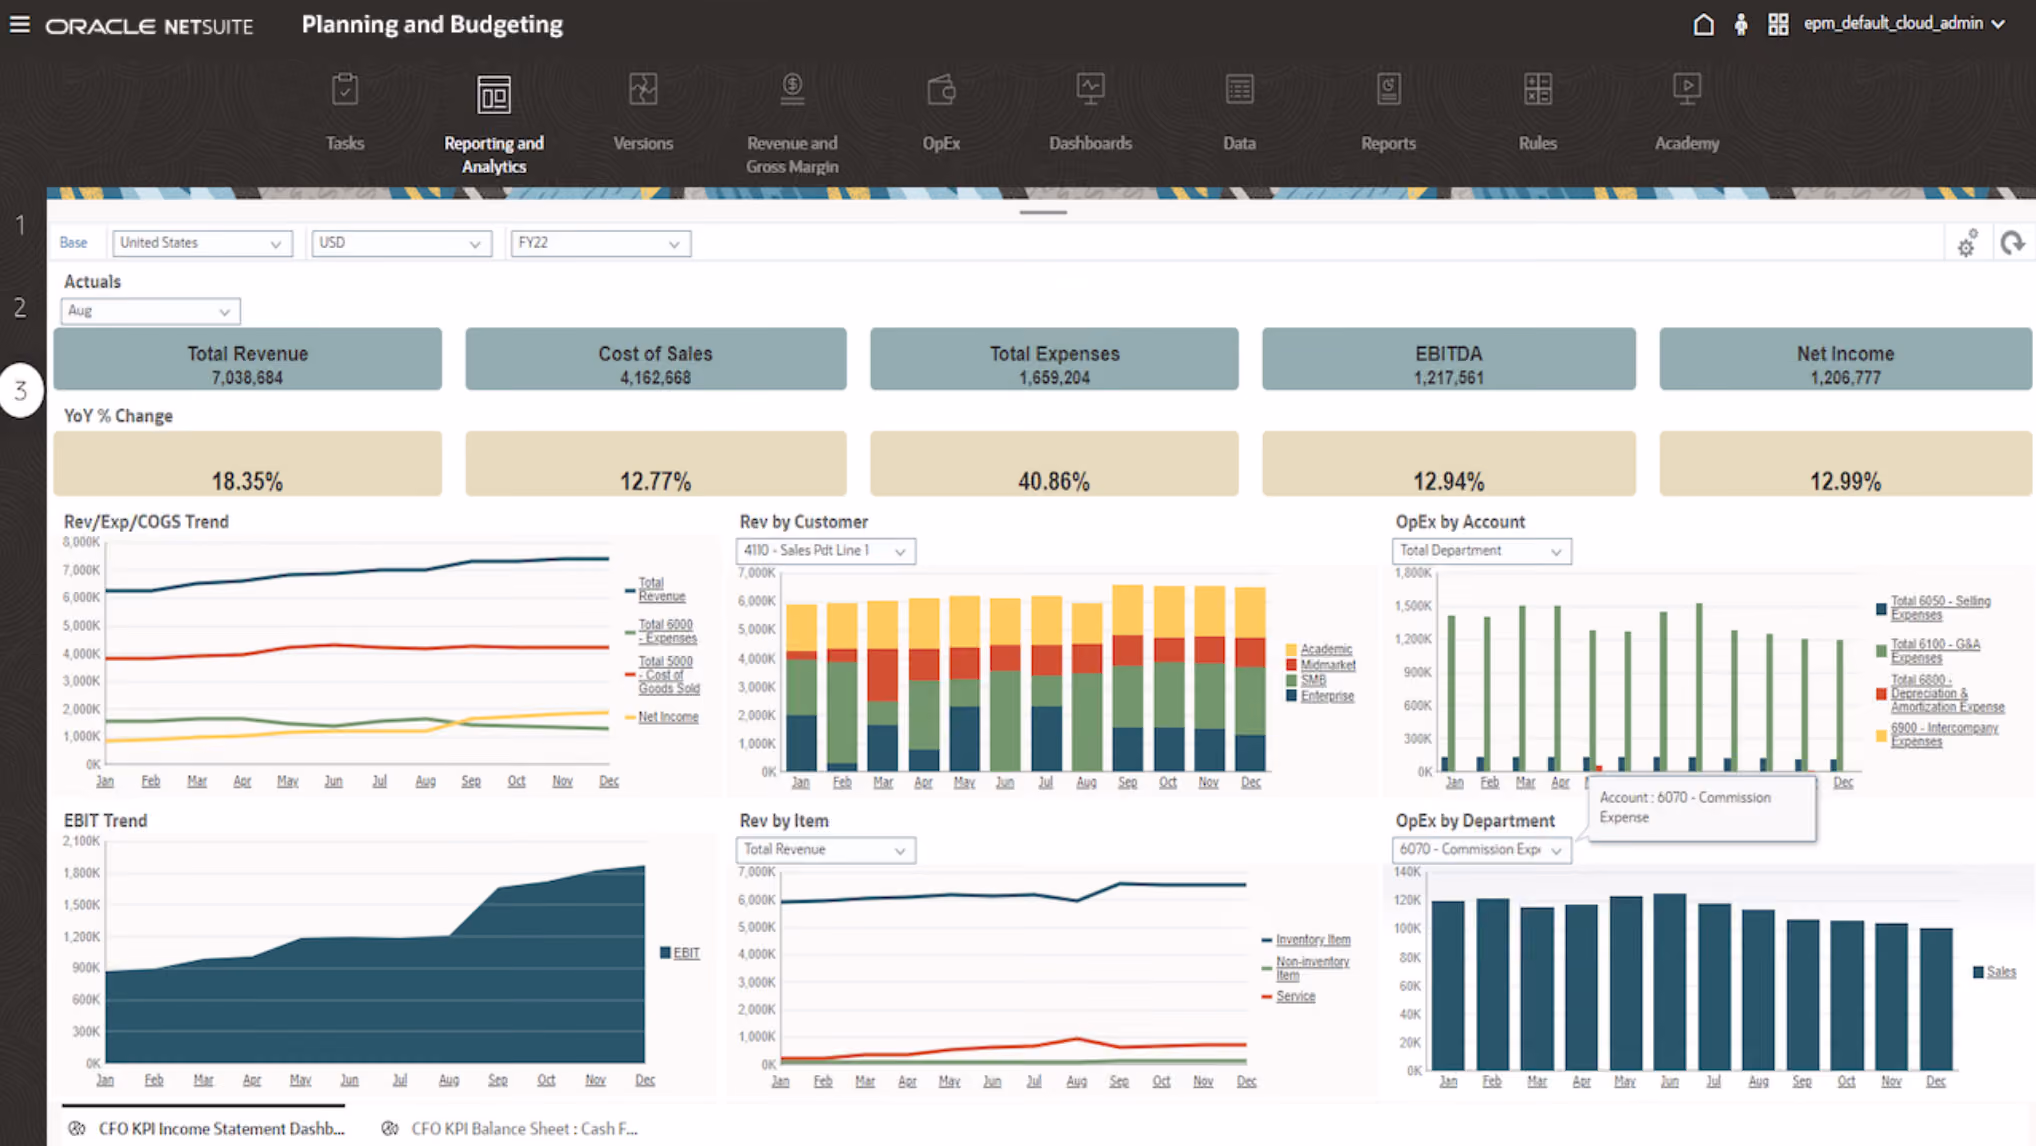This screenshot has height=1146, width=2036.
Task: Expand the epm_default_cloud_admin user menu
Action: [x=1904, y=23]
